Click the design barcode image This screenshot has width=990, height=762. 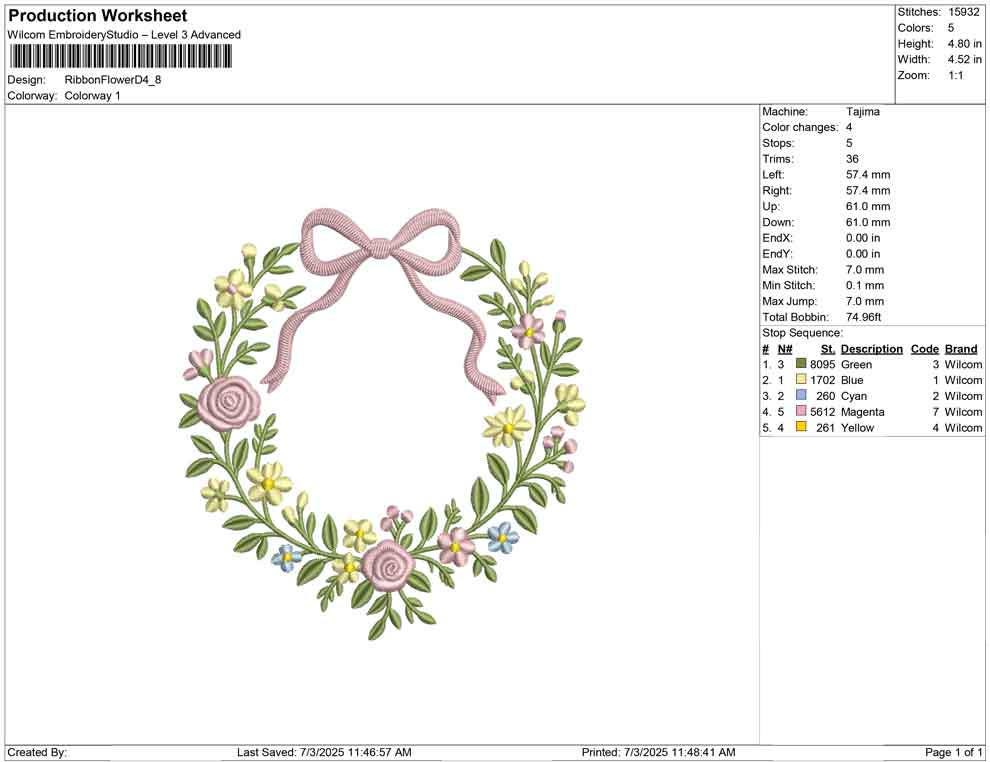click(x=120, y=57)
